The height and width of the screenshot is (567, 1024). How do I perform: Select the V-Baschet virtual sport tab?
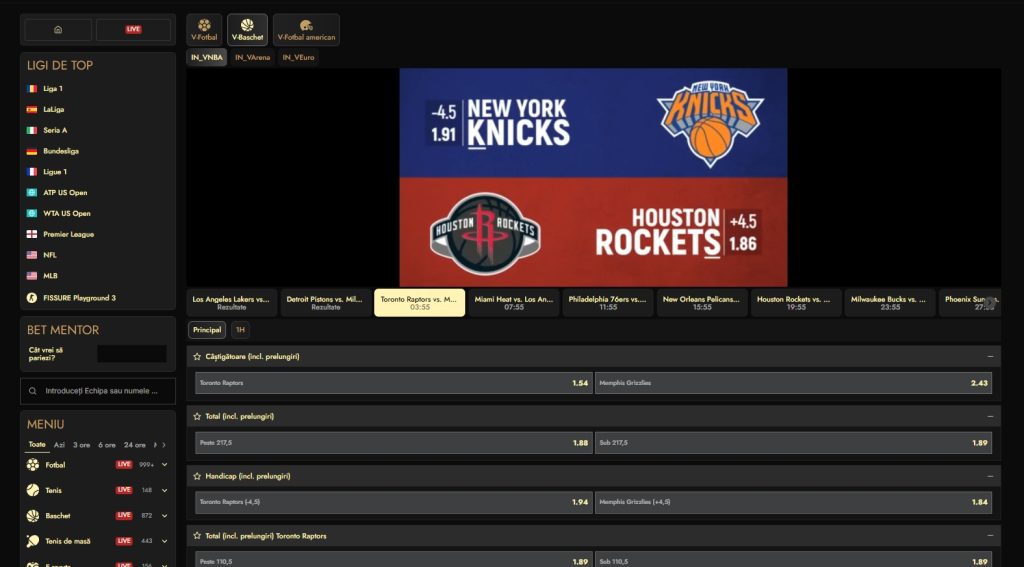pos(248,30)
